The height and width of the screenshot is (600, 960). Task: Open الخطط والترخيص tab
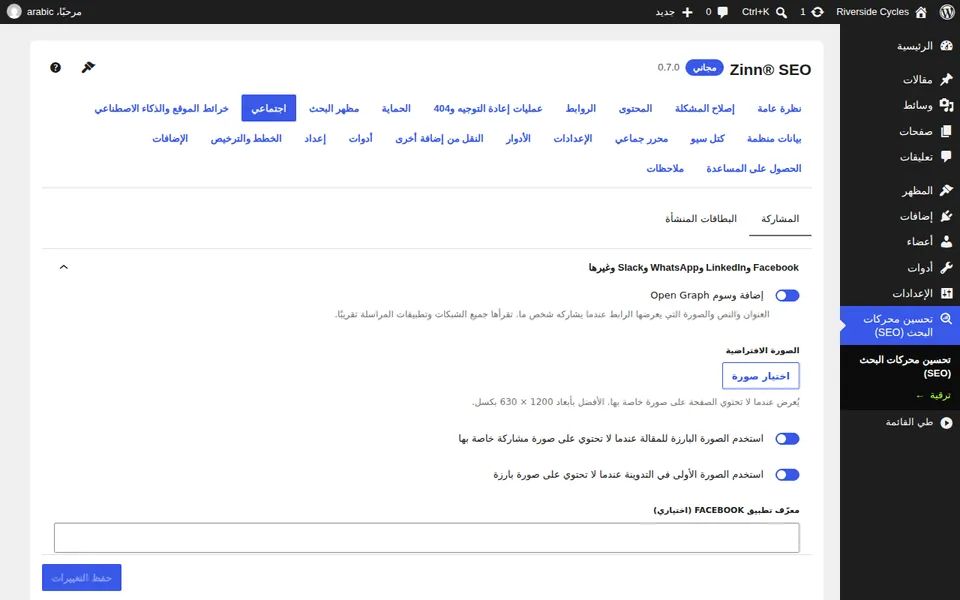tap(246, 138)
